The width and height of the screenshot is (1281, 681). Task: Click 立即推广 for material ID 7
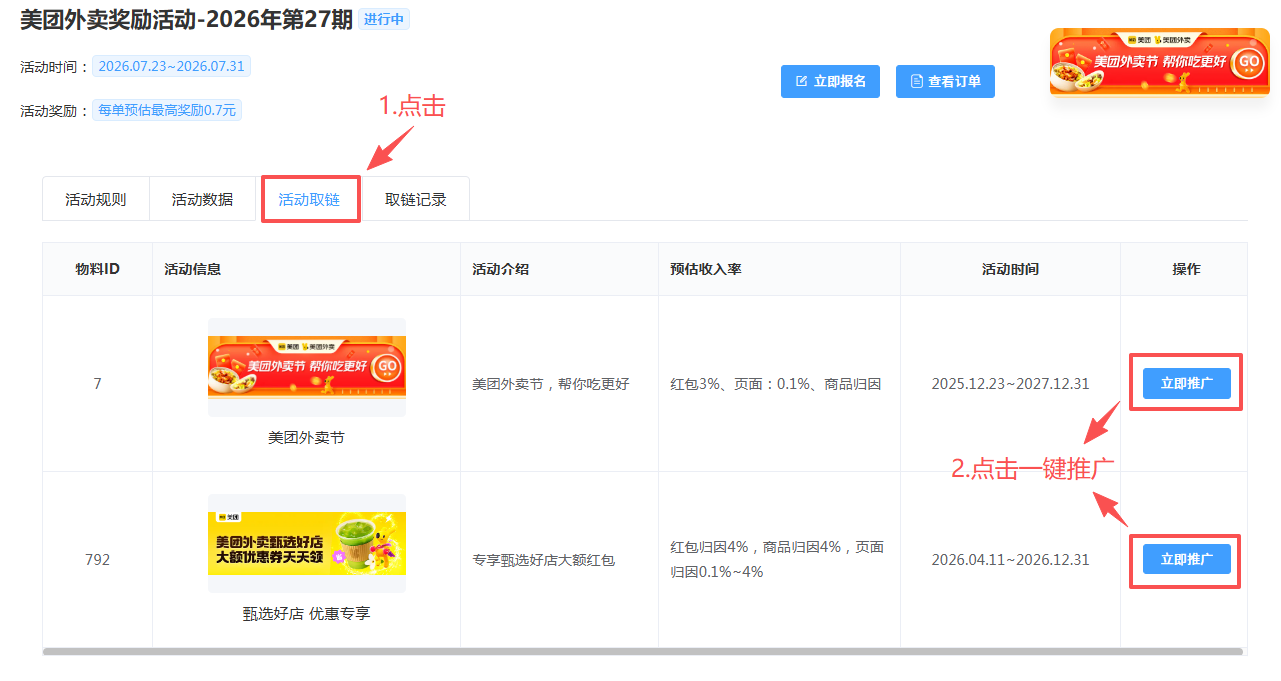pos(1186,383)
